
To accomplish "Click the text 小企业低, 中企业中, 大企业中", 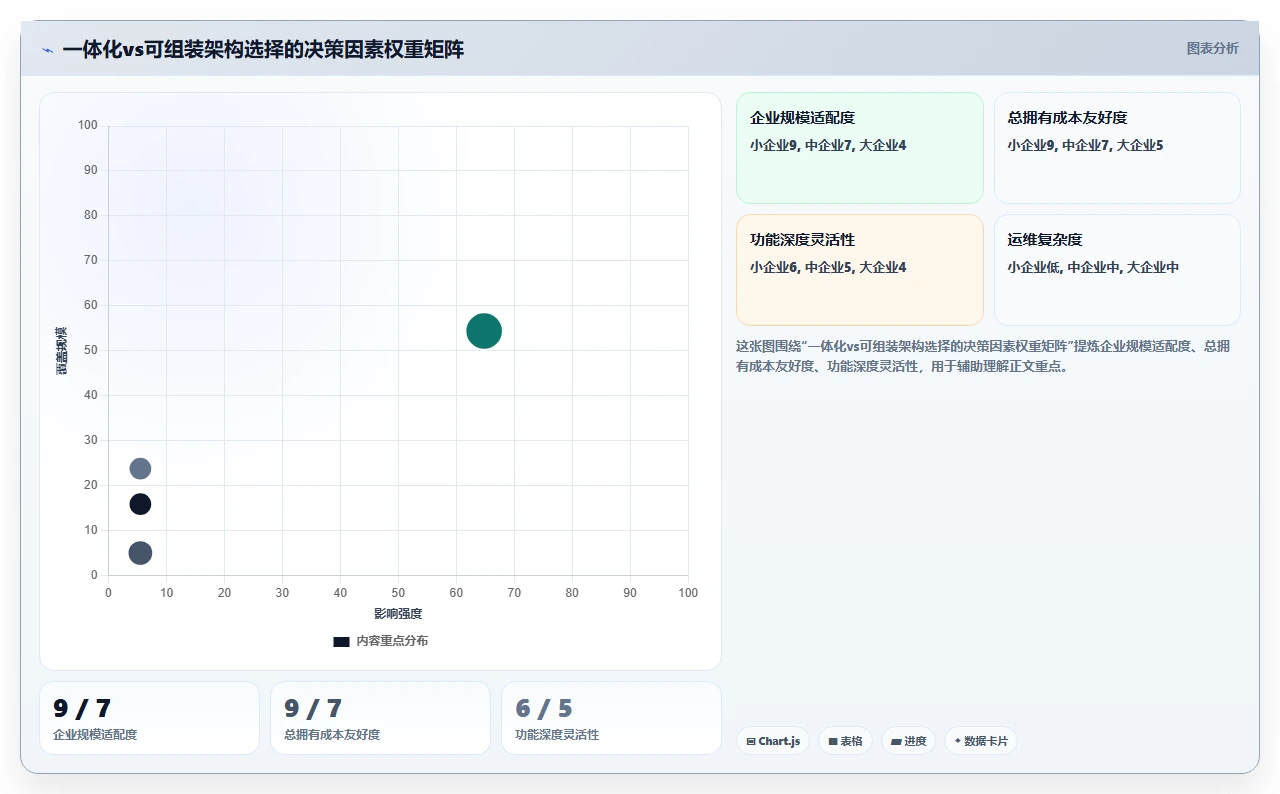I will pos(1093,268).
